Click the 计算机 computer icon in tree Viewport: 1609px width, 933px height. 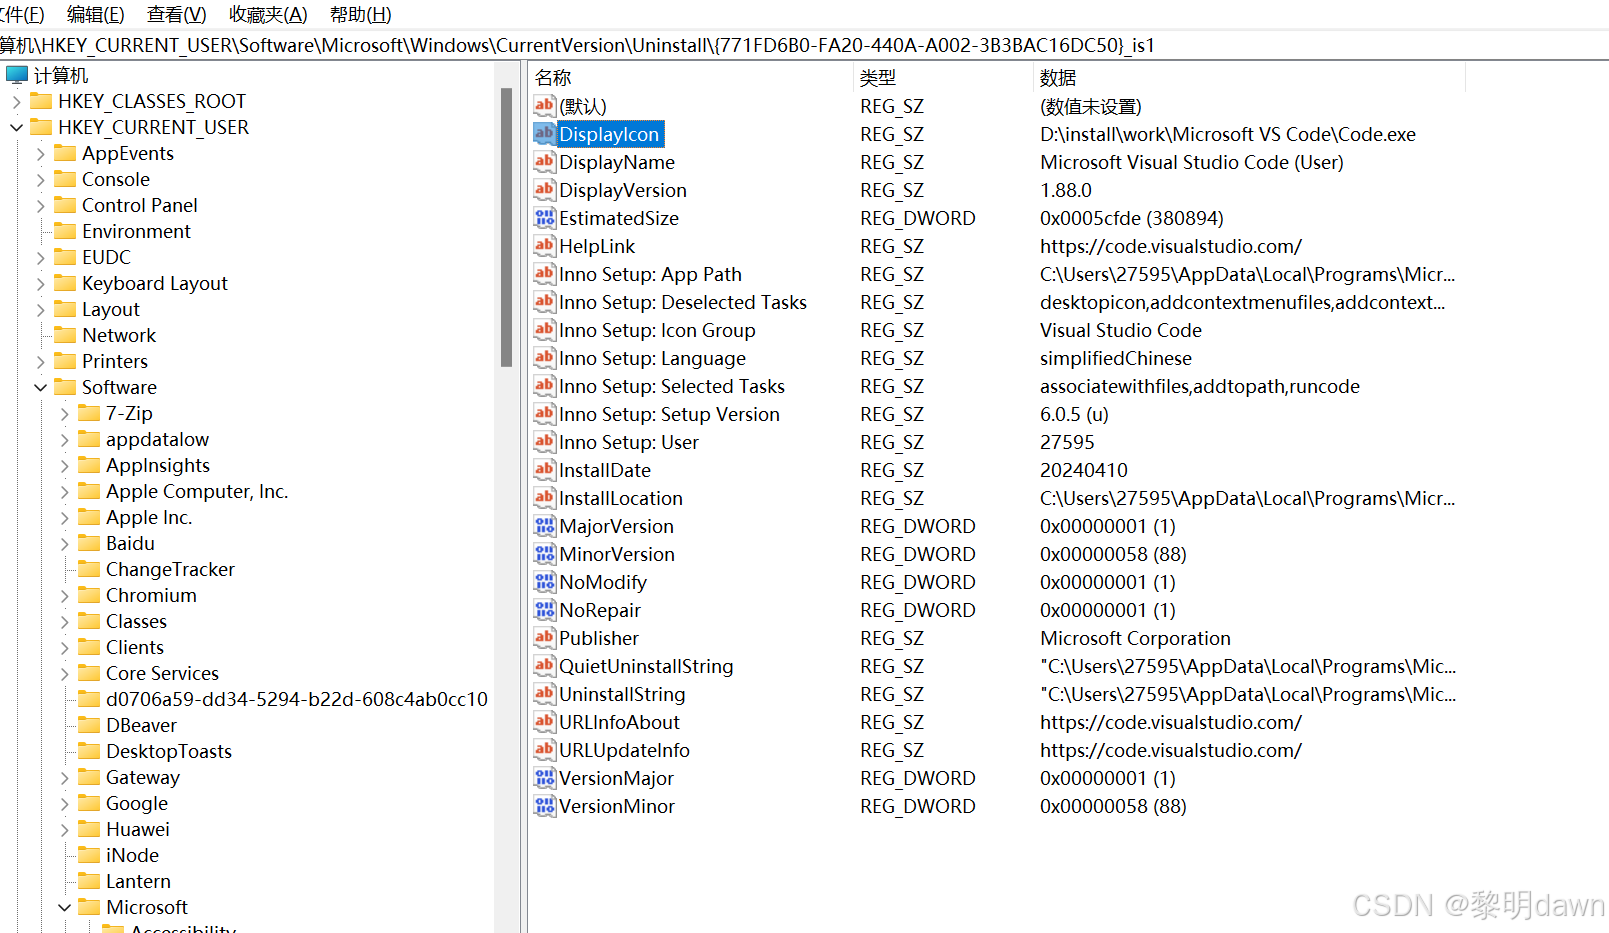pos(17,75)
